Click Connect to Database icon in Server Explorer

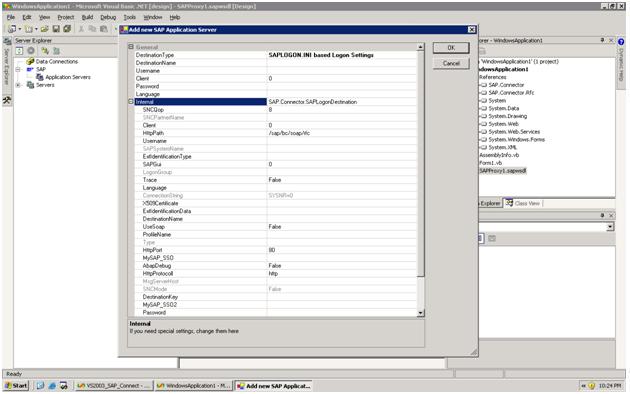tap(45, 51)
